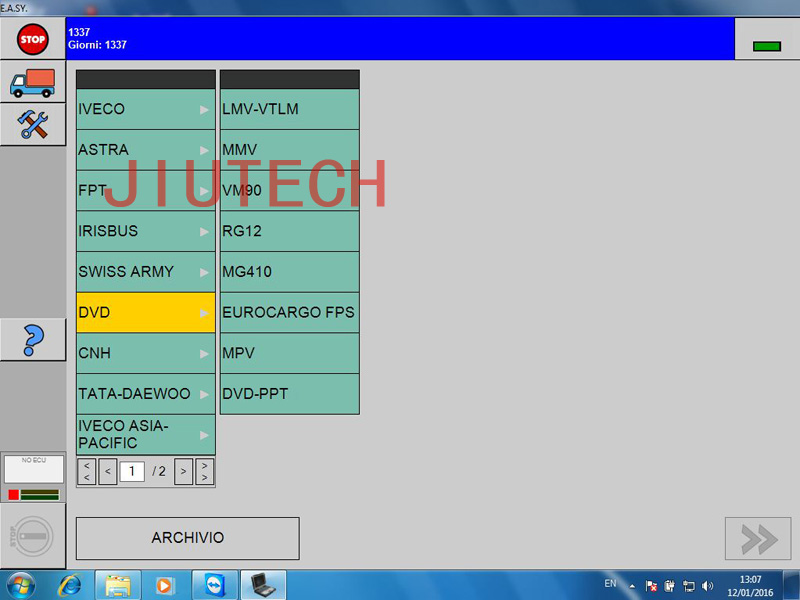Click the volume speaker tray icon

(x=707, y=586)
